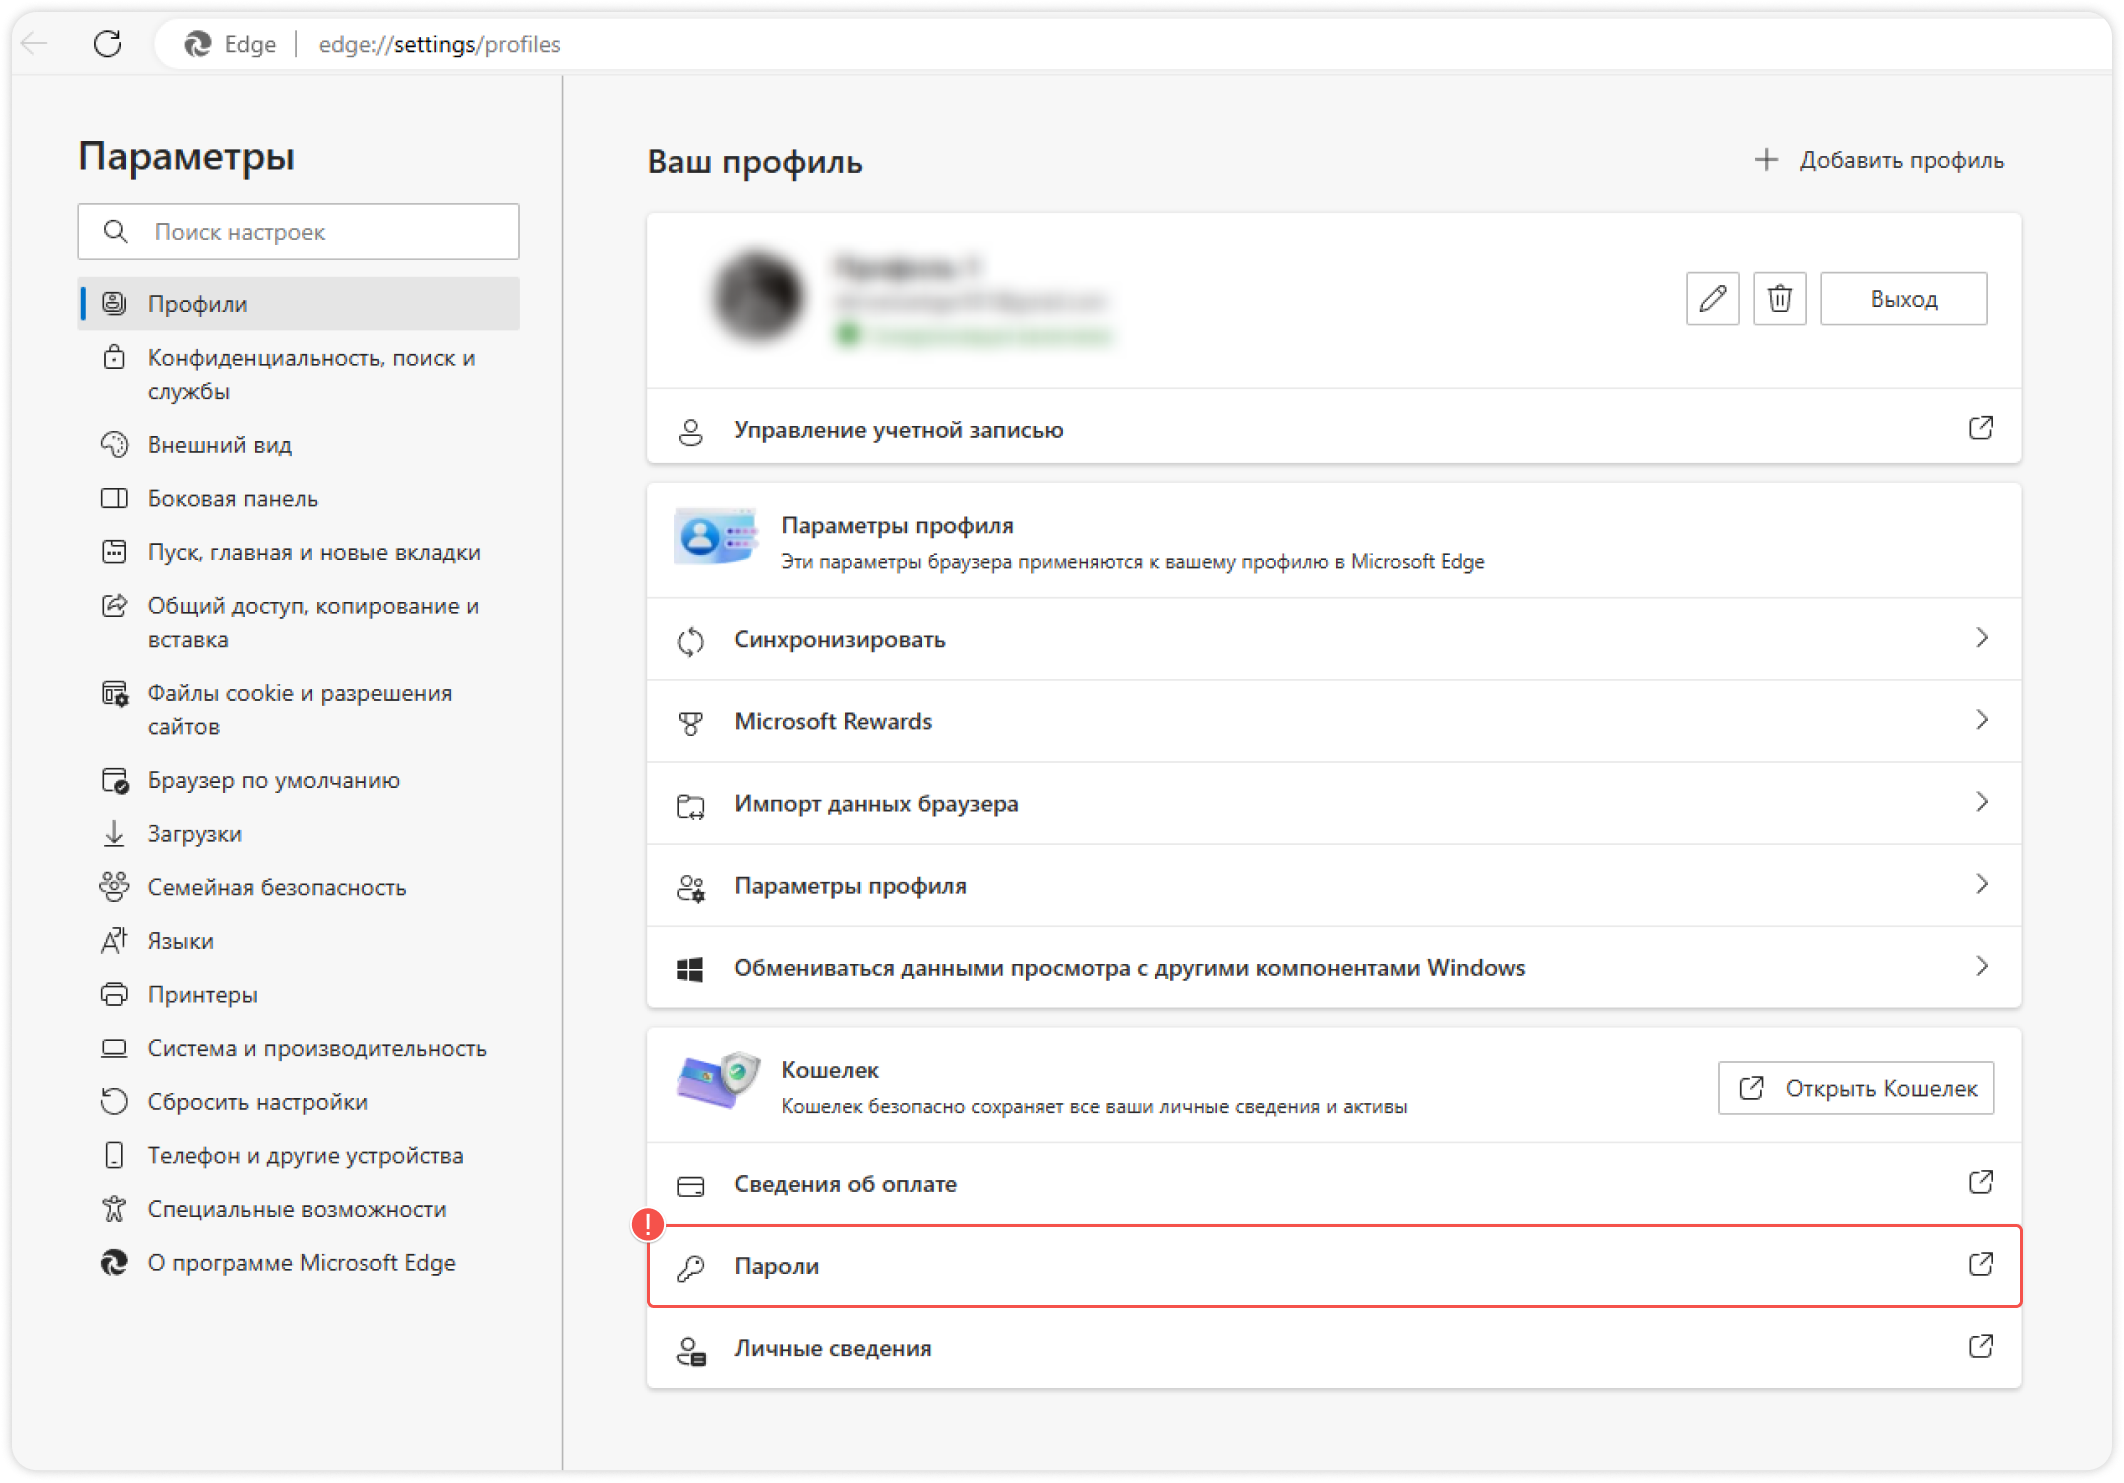This screenshot has width=2124, height=1483.
Task: Click the Телефон и другие устройства icon
Action: (115, 1155)
